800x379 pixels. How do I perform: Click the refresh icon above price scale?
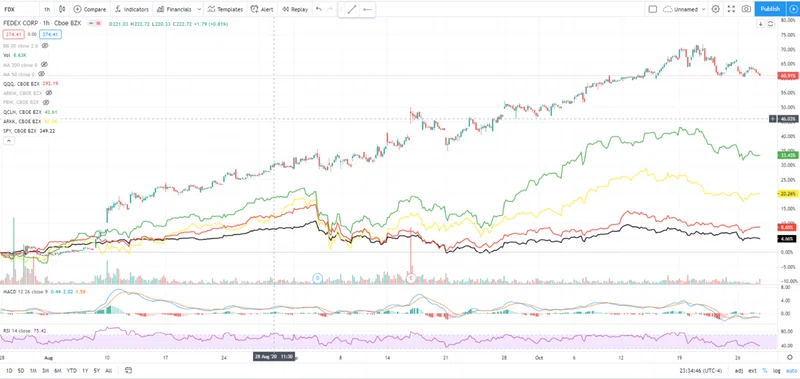coord(770,24)
